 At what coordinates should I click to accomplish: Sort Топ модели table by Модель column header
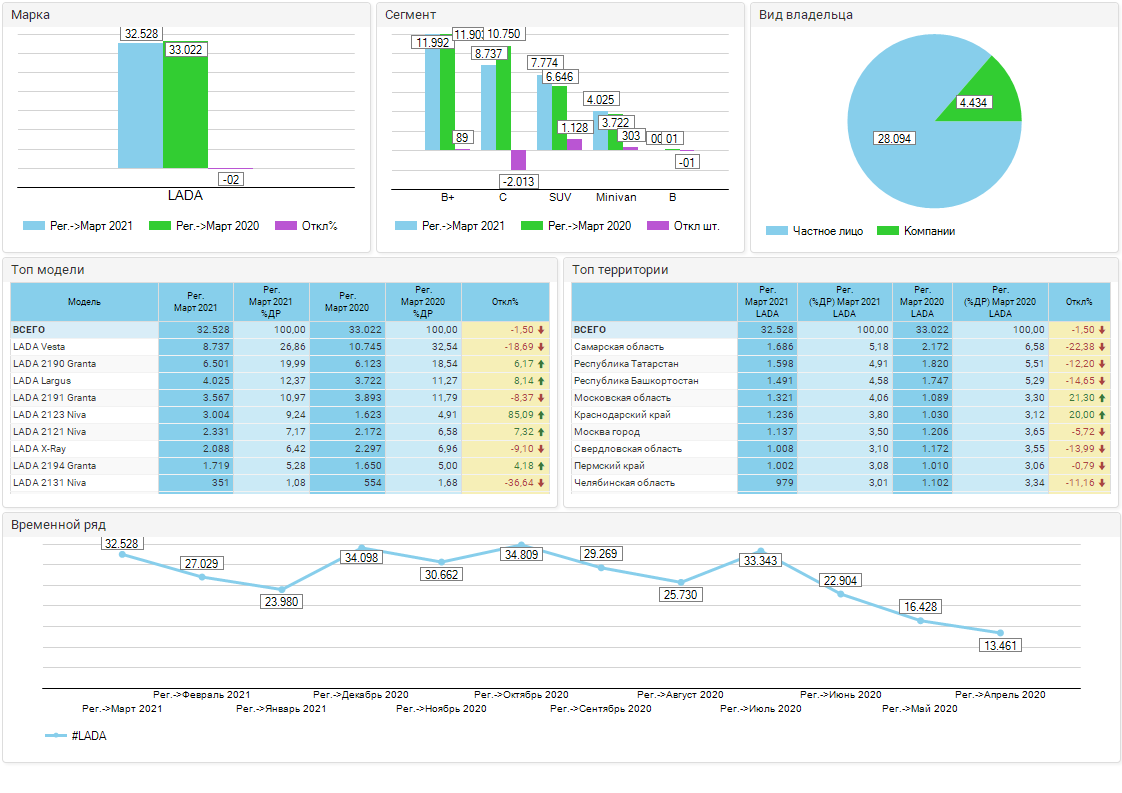[84, 302]
